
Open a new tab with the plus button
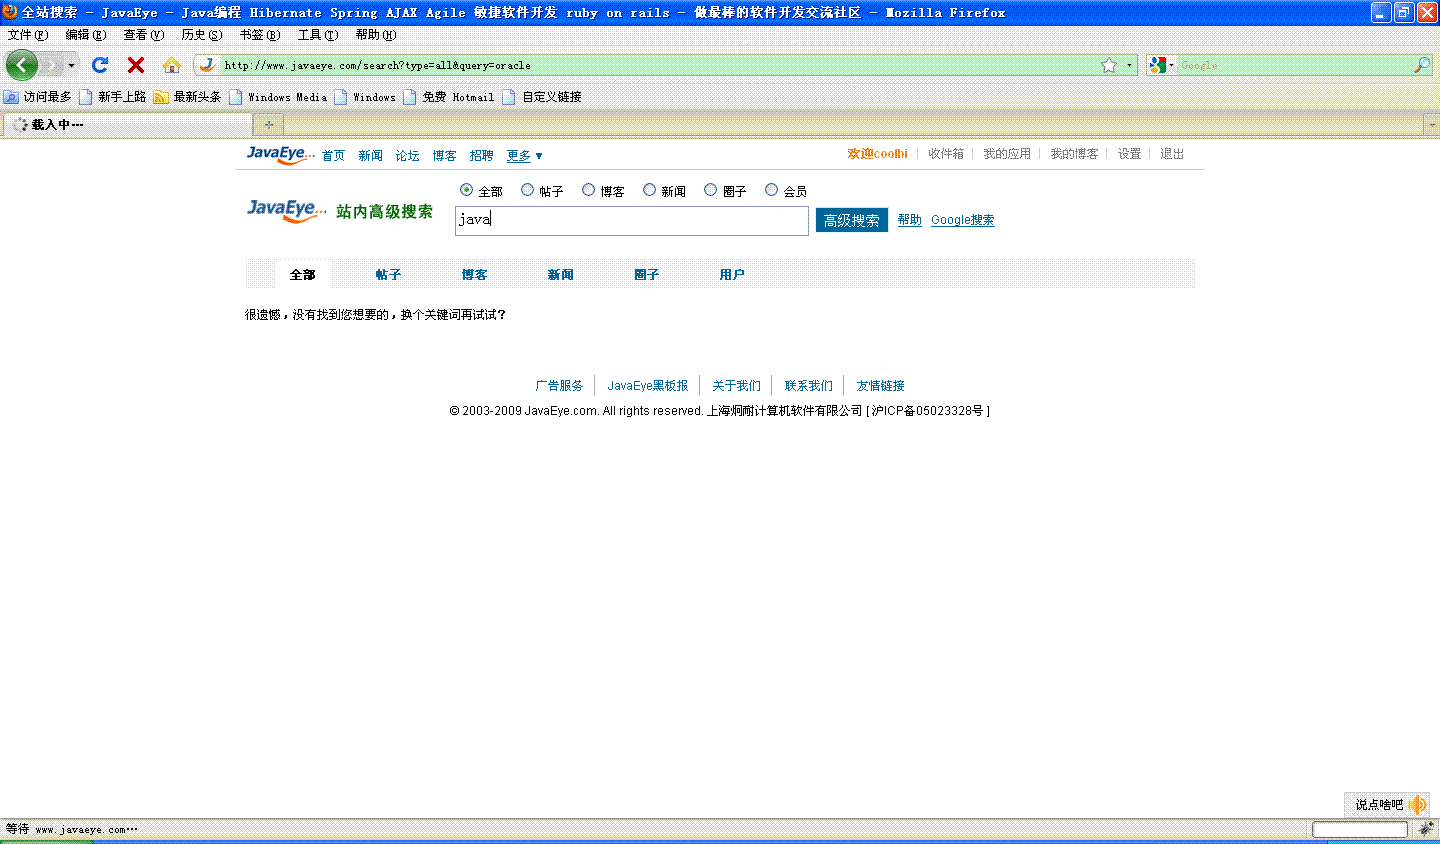[x=268, y=125]
